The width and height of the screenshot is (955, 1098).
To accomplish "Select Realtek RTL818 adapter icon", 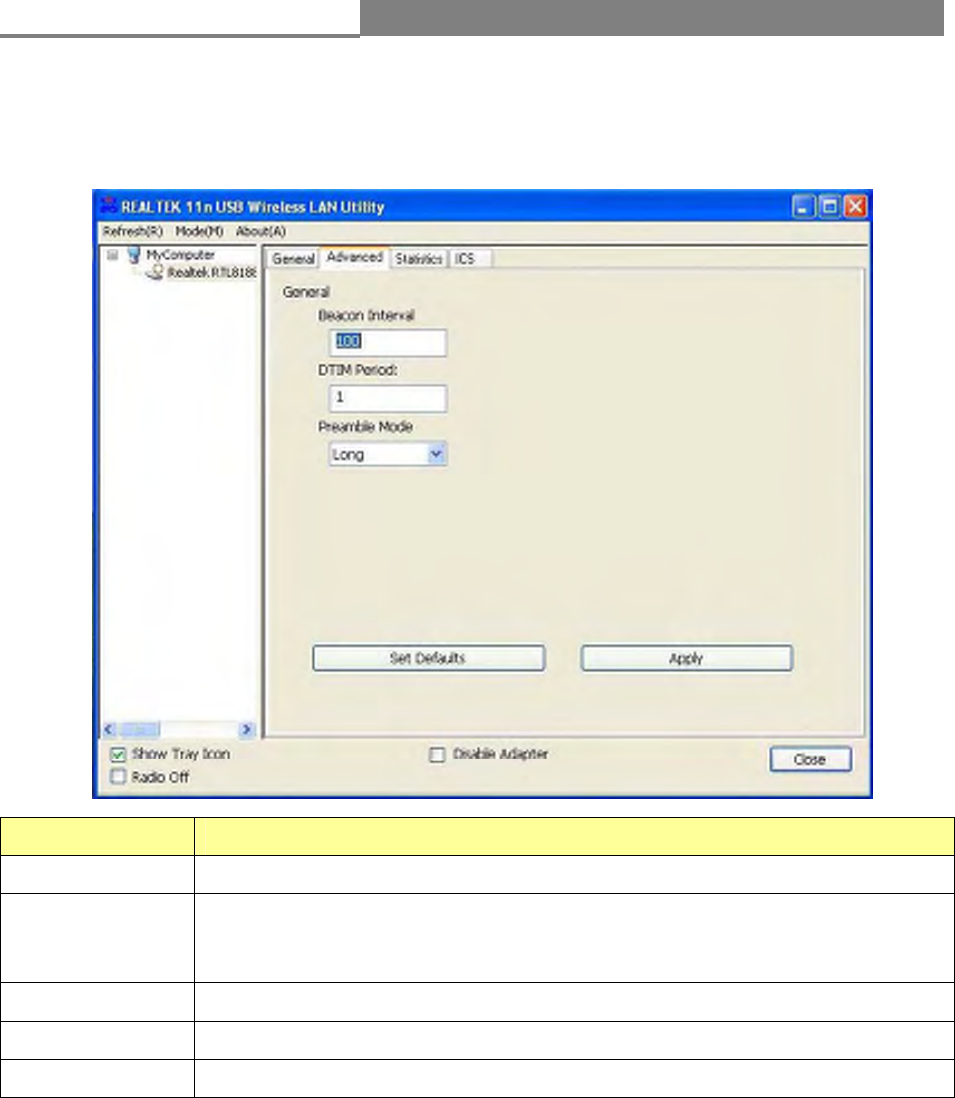I will pyautogui.click(x=155, y=272).
